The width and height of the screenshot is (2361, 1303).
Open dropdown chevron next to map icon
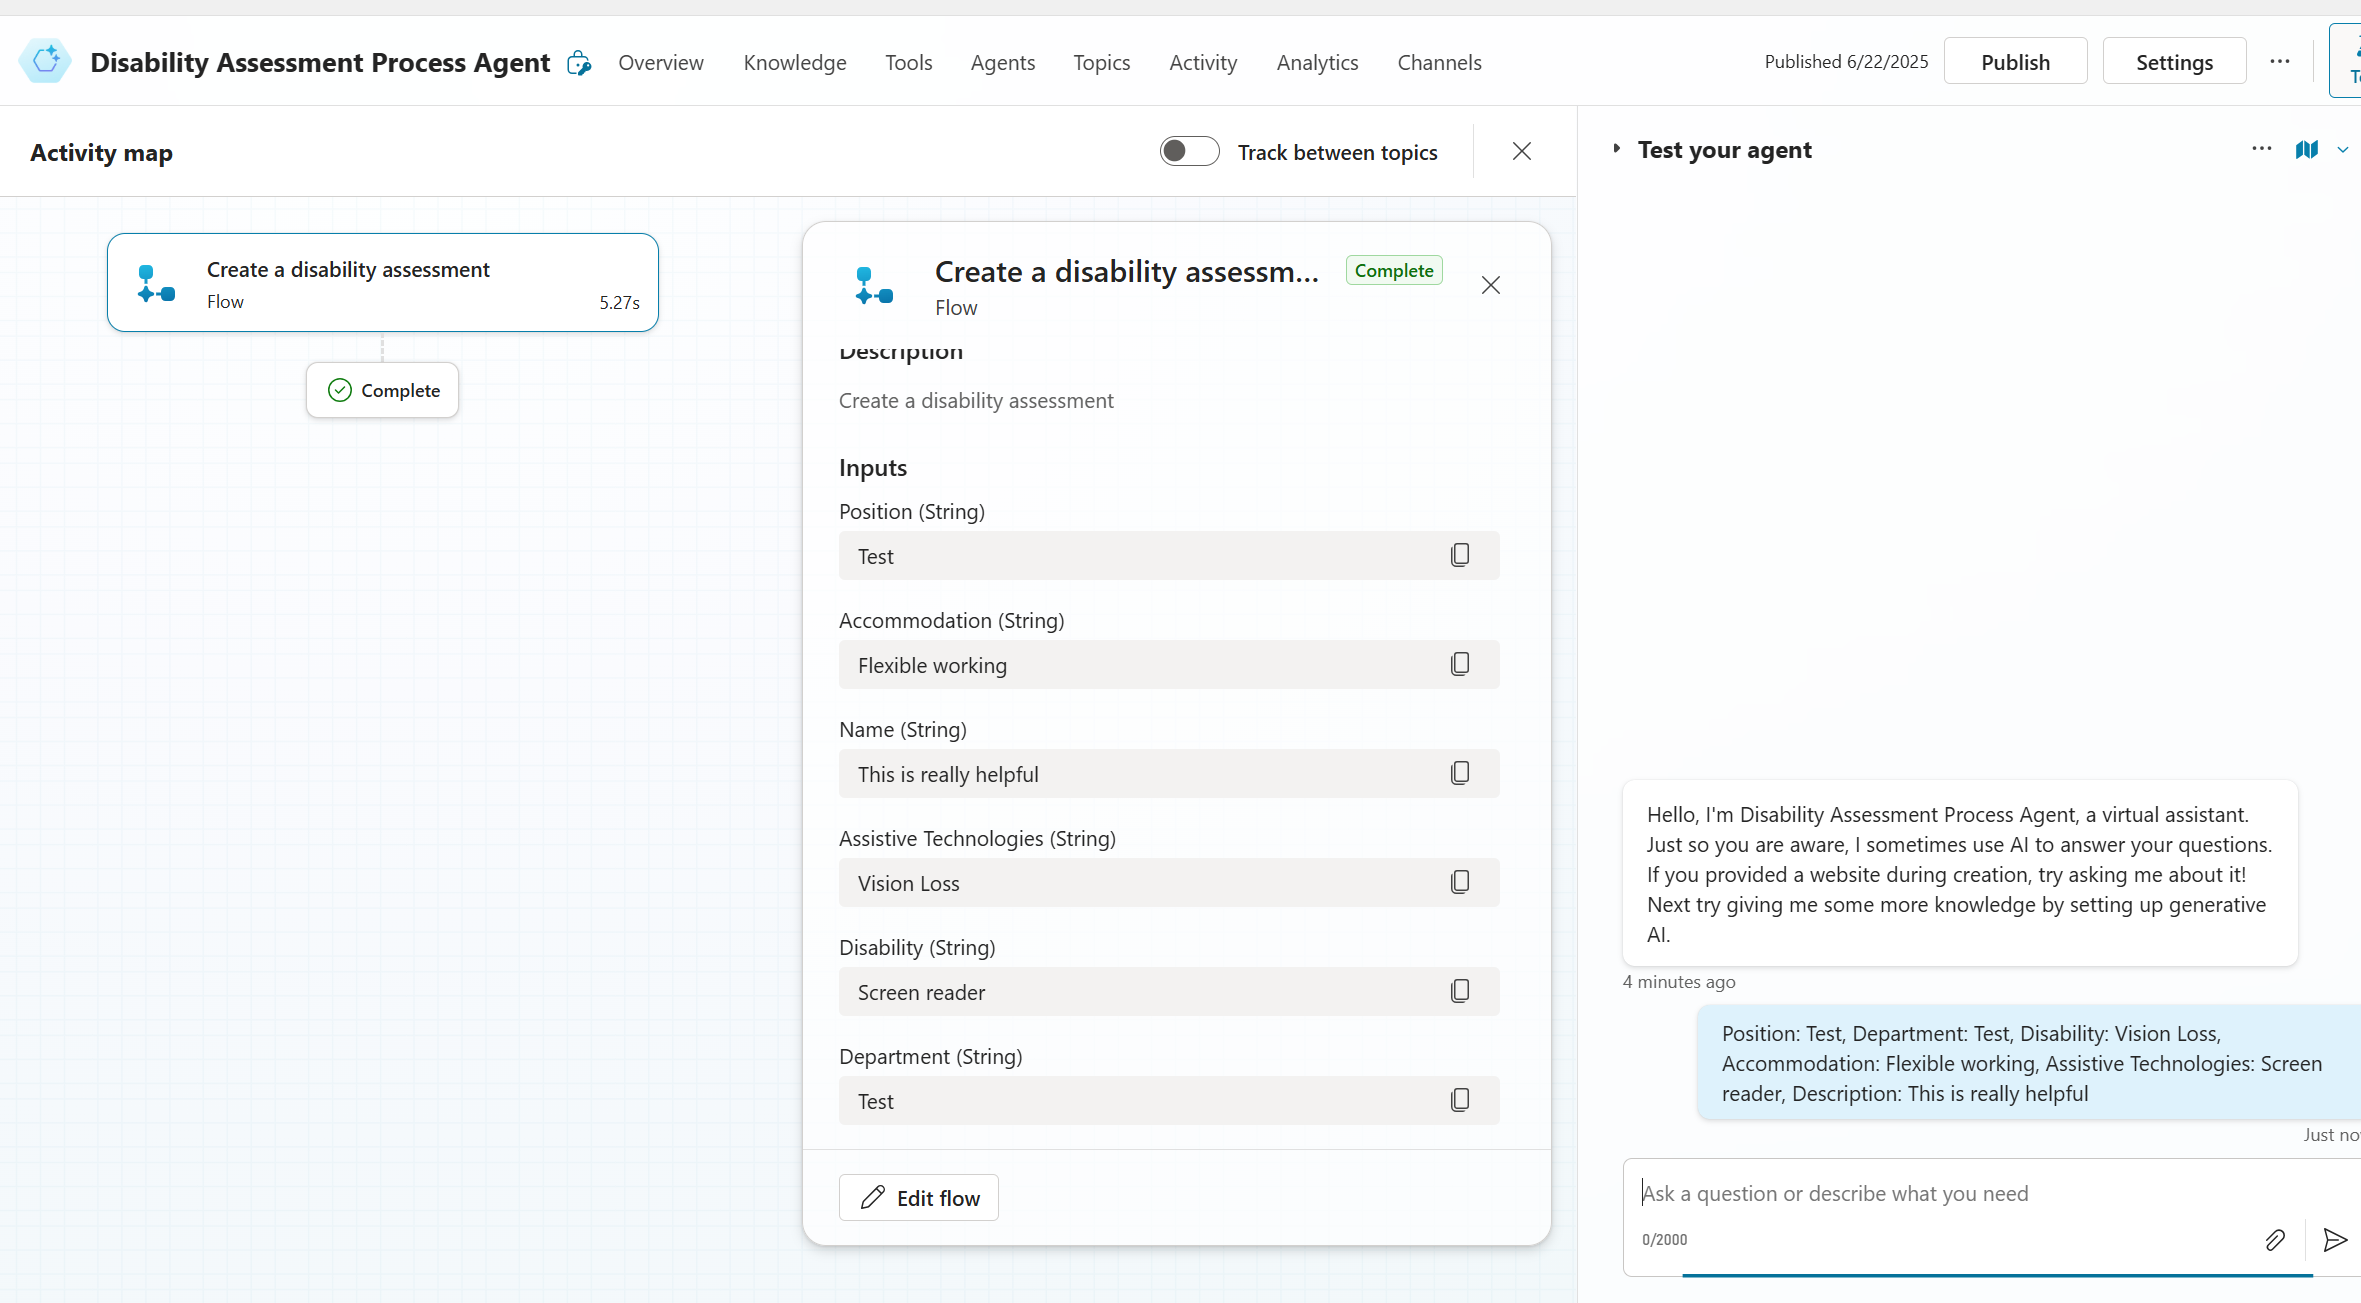(2342, 150)
